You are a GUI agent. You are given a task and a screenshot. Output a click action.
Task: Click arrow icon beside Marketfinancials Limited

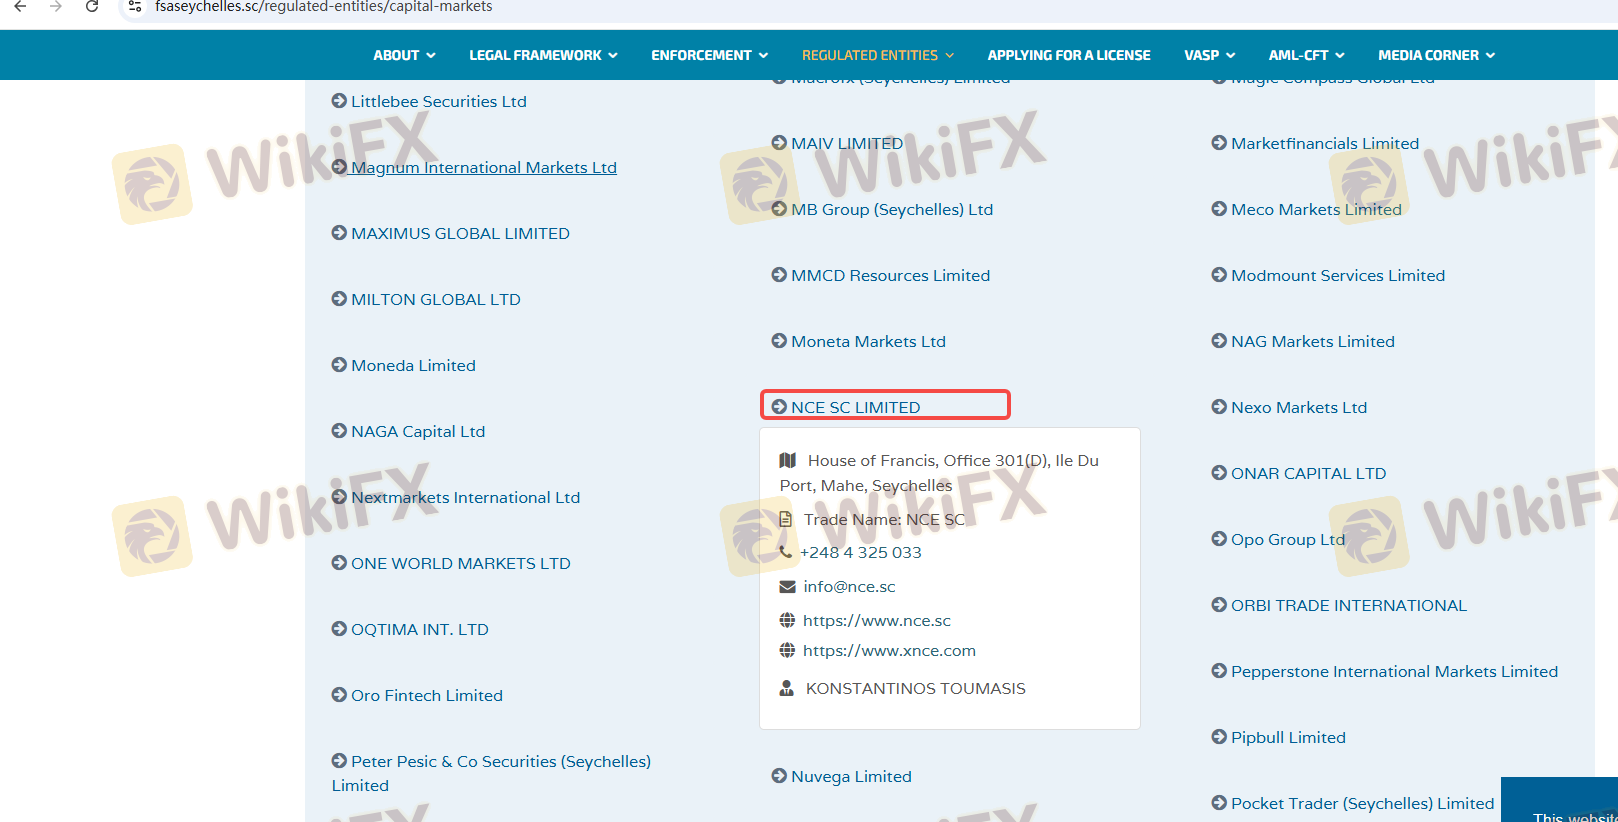tap(1219, 143)
